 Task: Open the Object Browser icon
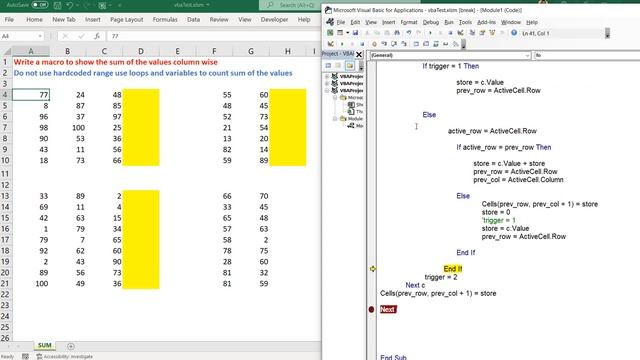[x=492, y=33]
